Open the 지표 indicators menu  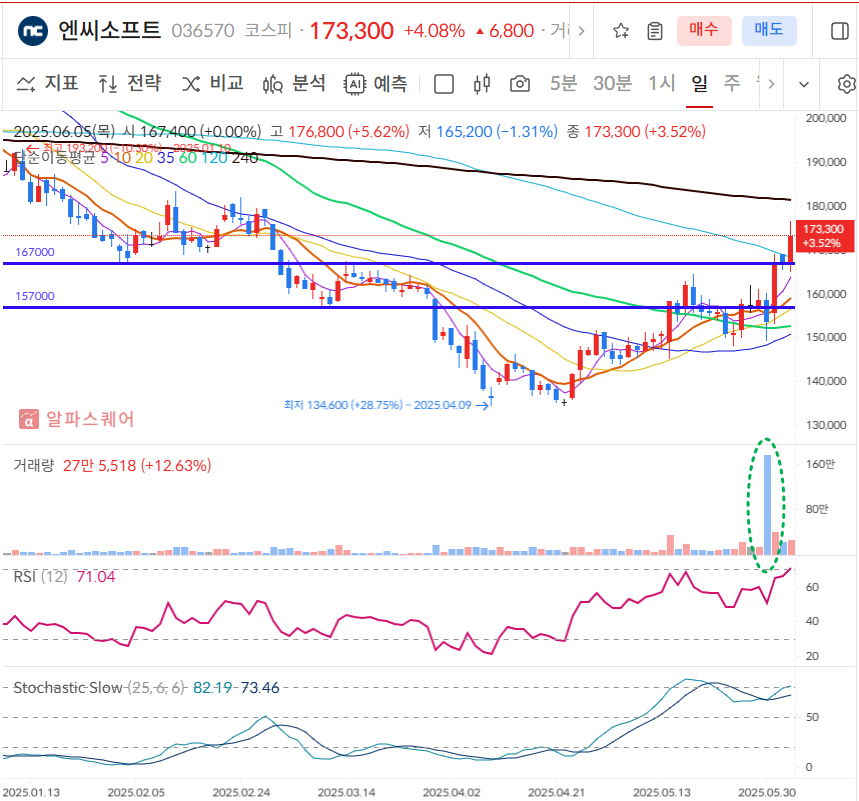(x=48, y=84)
